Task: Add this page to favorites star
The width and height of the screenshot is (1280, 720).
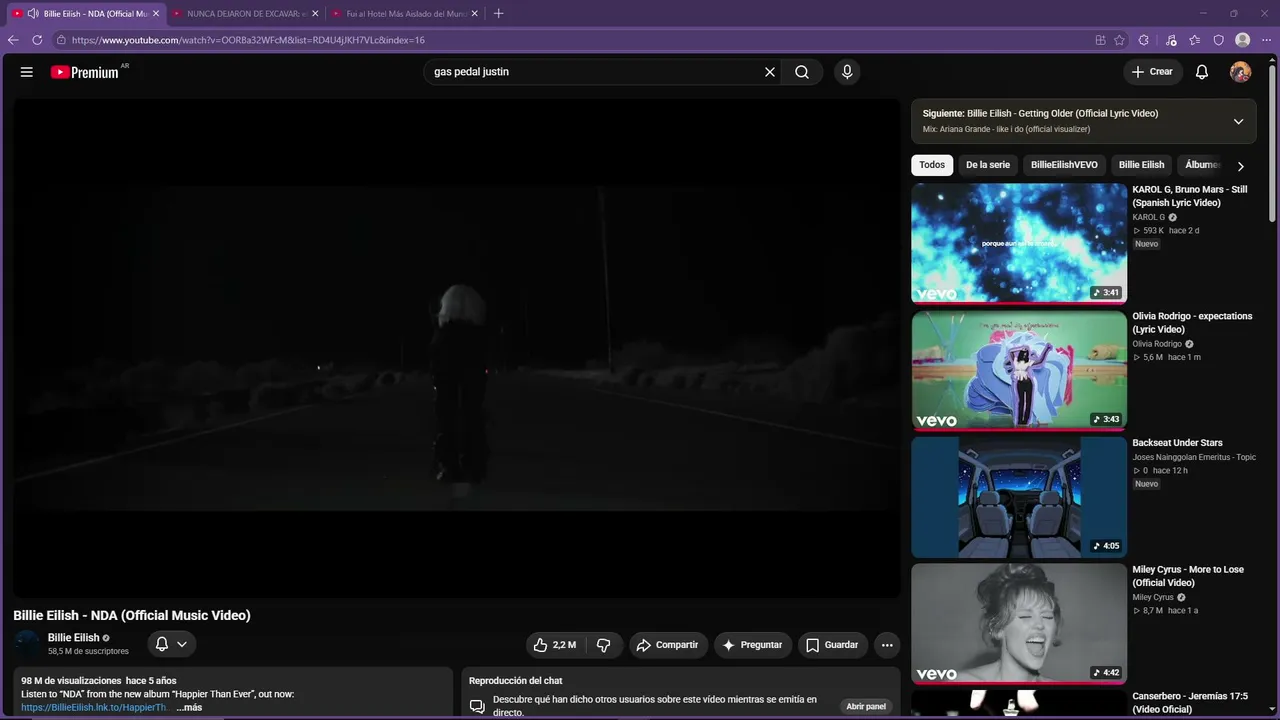Action: (1119, 40)
